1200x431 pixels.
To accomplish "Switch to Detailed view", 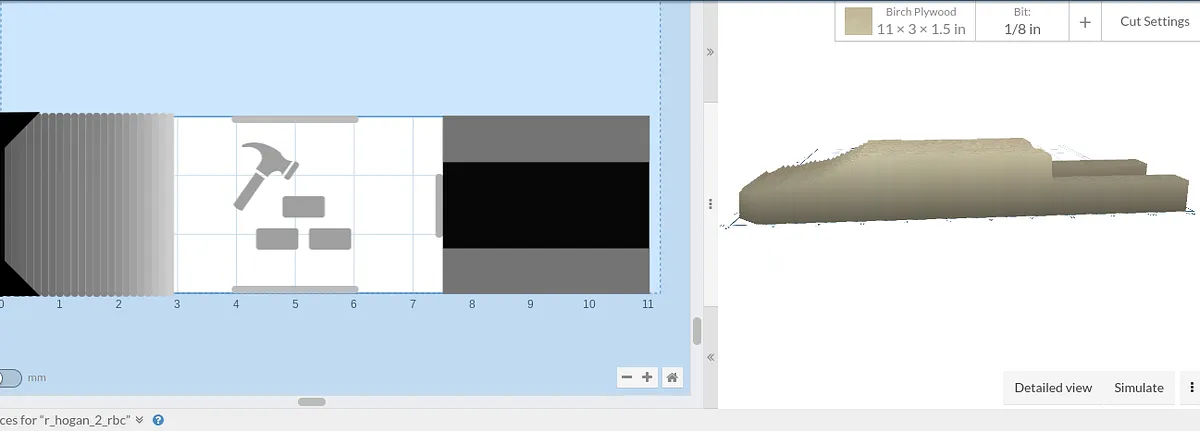I will point(1053,387).
